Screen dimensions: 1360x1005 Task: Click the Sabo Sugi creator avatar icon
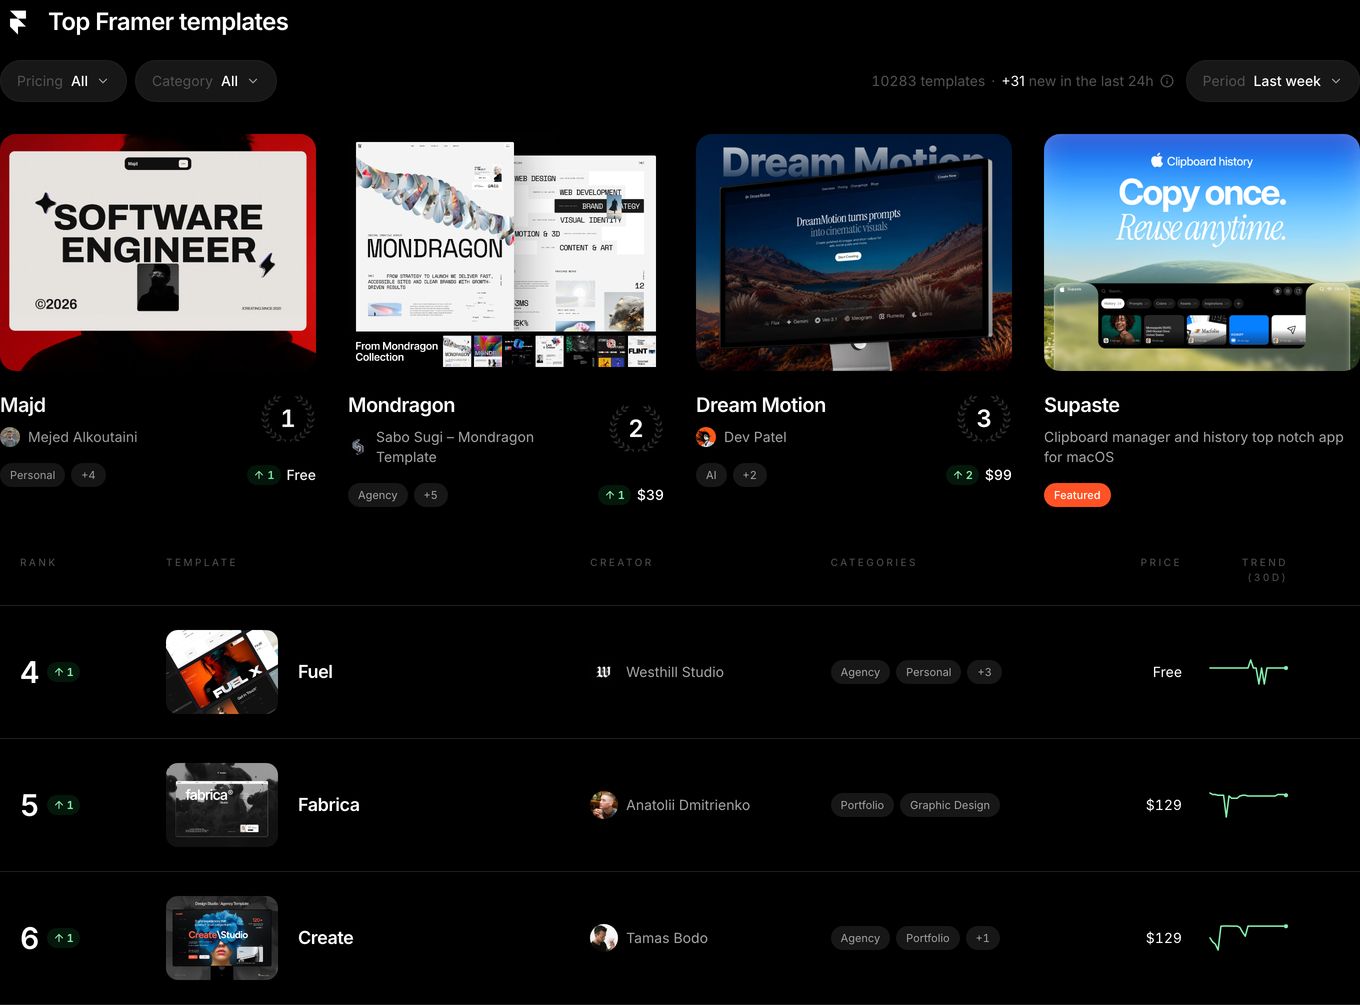[x=358, y=447]
